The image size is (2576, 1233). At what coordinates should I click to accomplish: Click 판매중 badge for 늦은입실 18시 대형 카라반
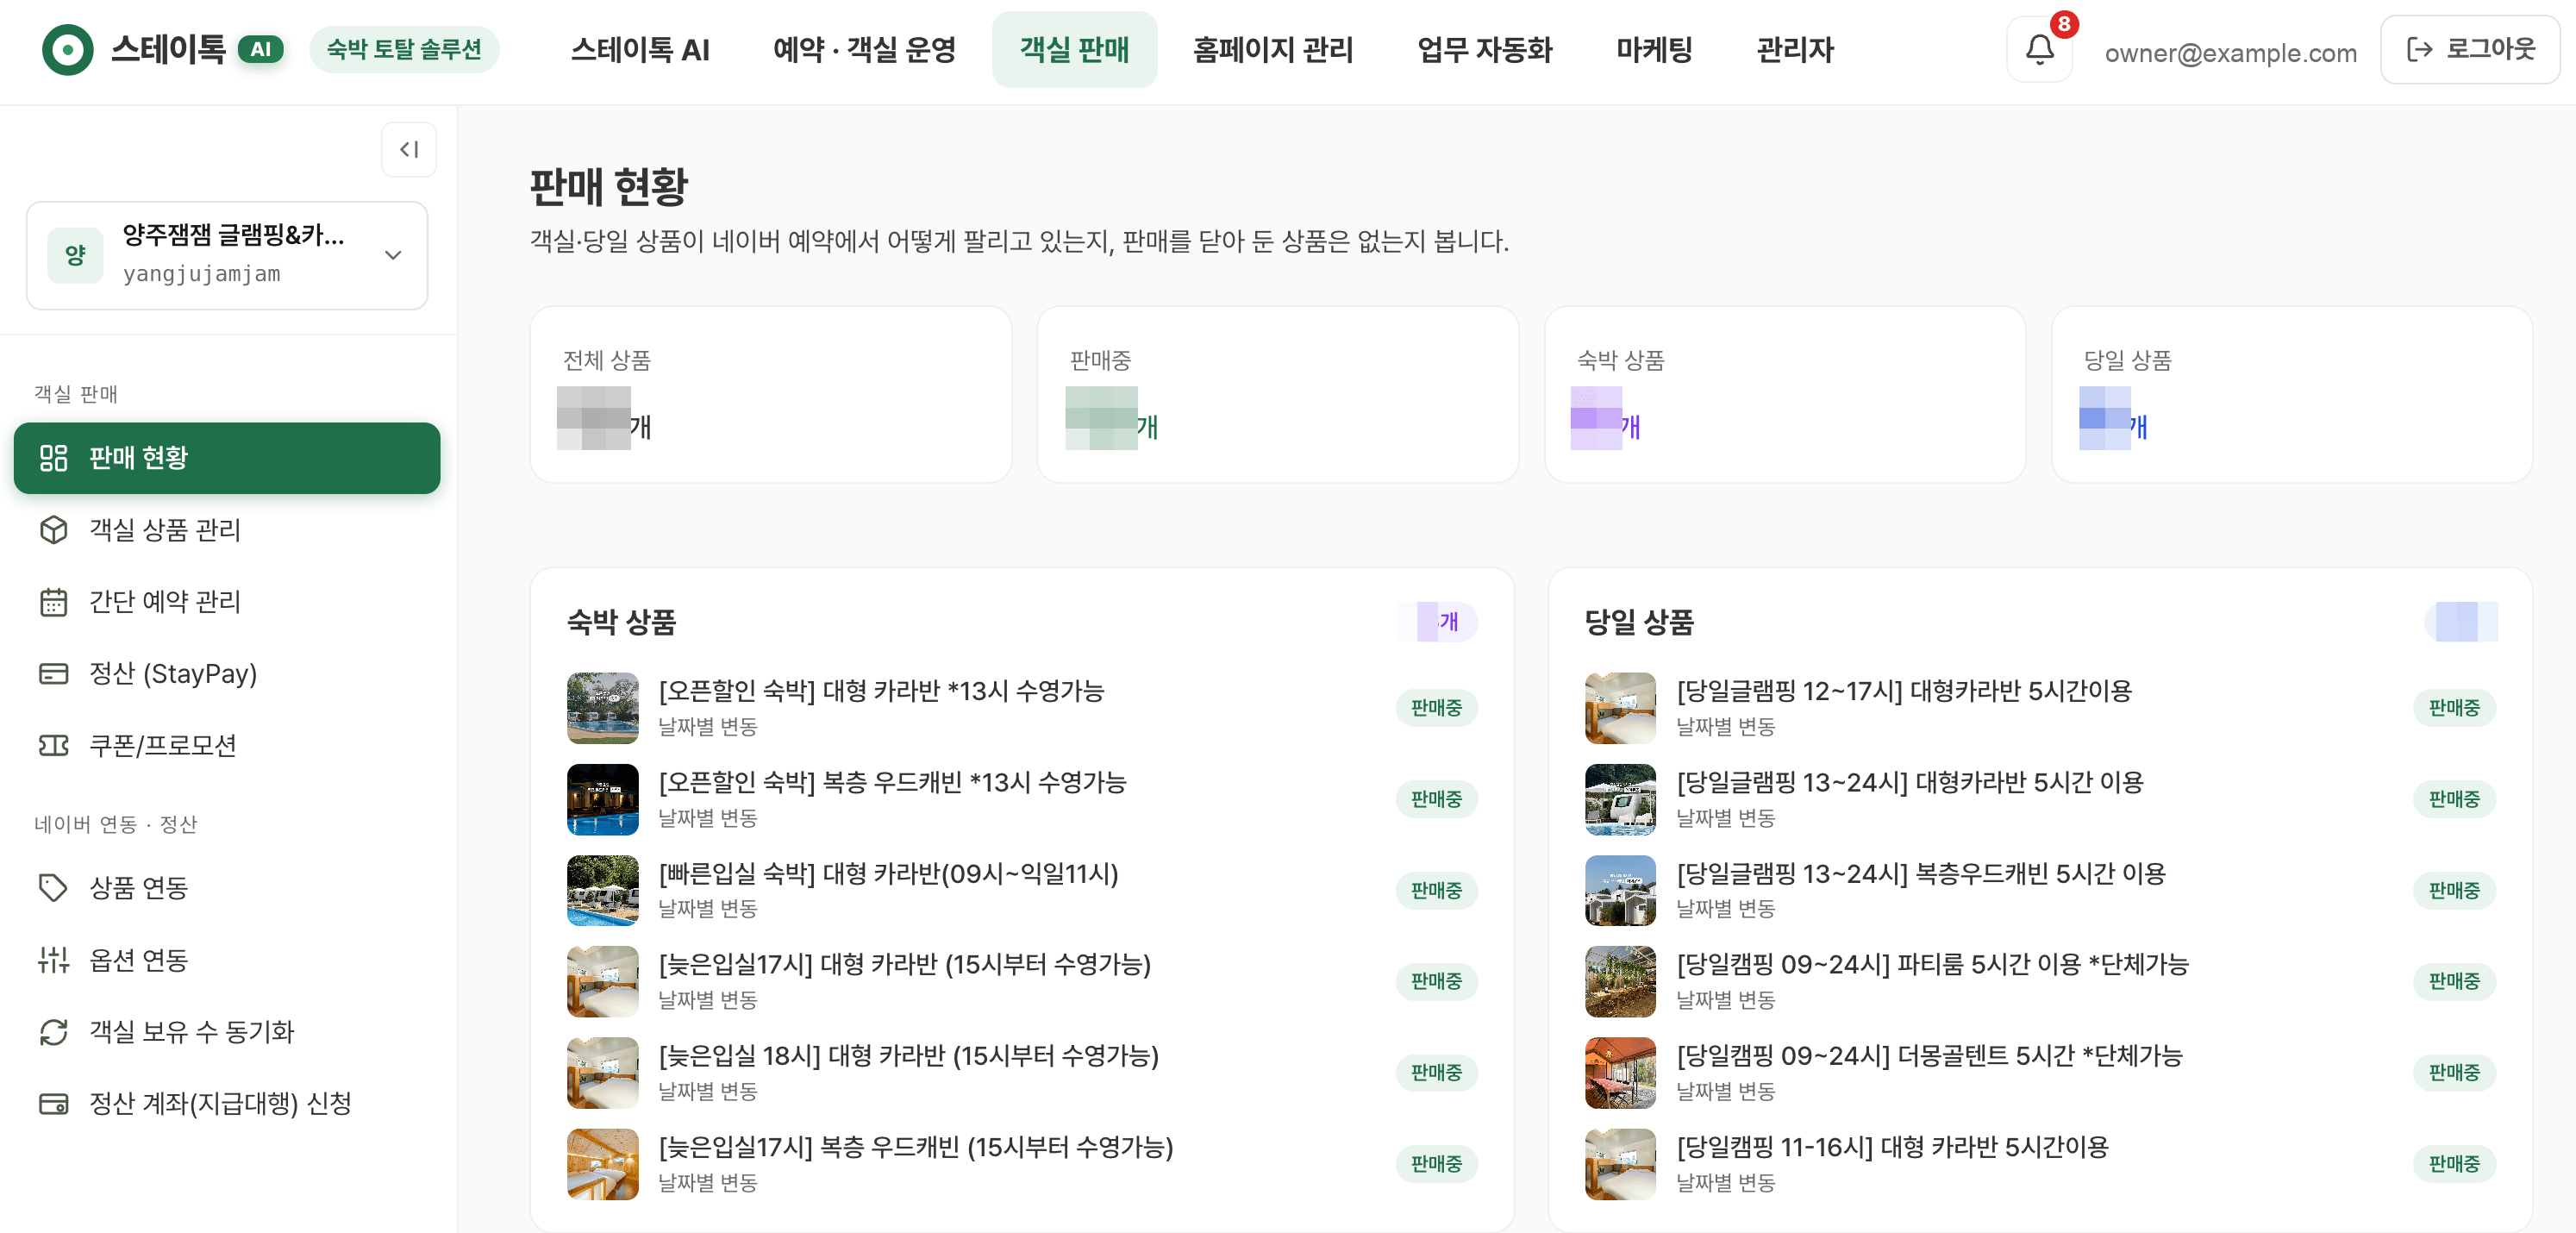tap(1436, 1073)
